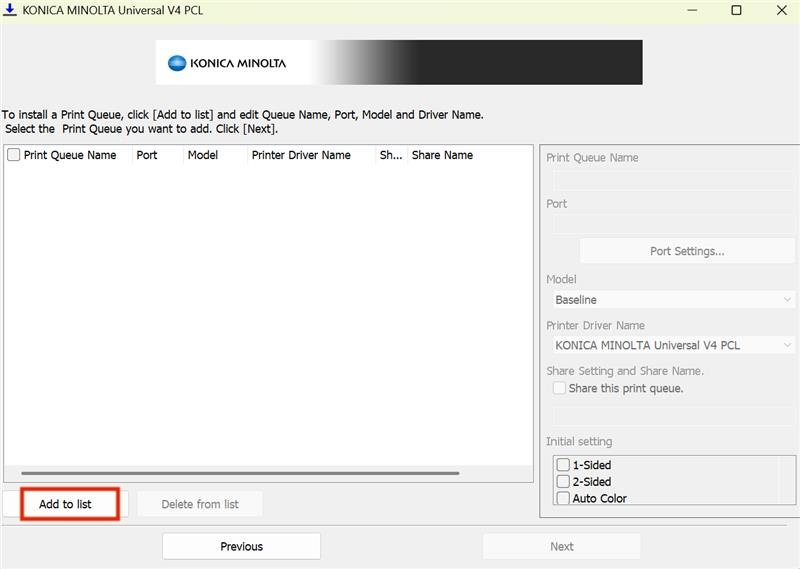Open the Printer Driver Name dropdown
Viewport: 800px width, 569px height.
(x=673, y=345)
